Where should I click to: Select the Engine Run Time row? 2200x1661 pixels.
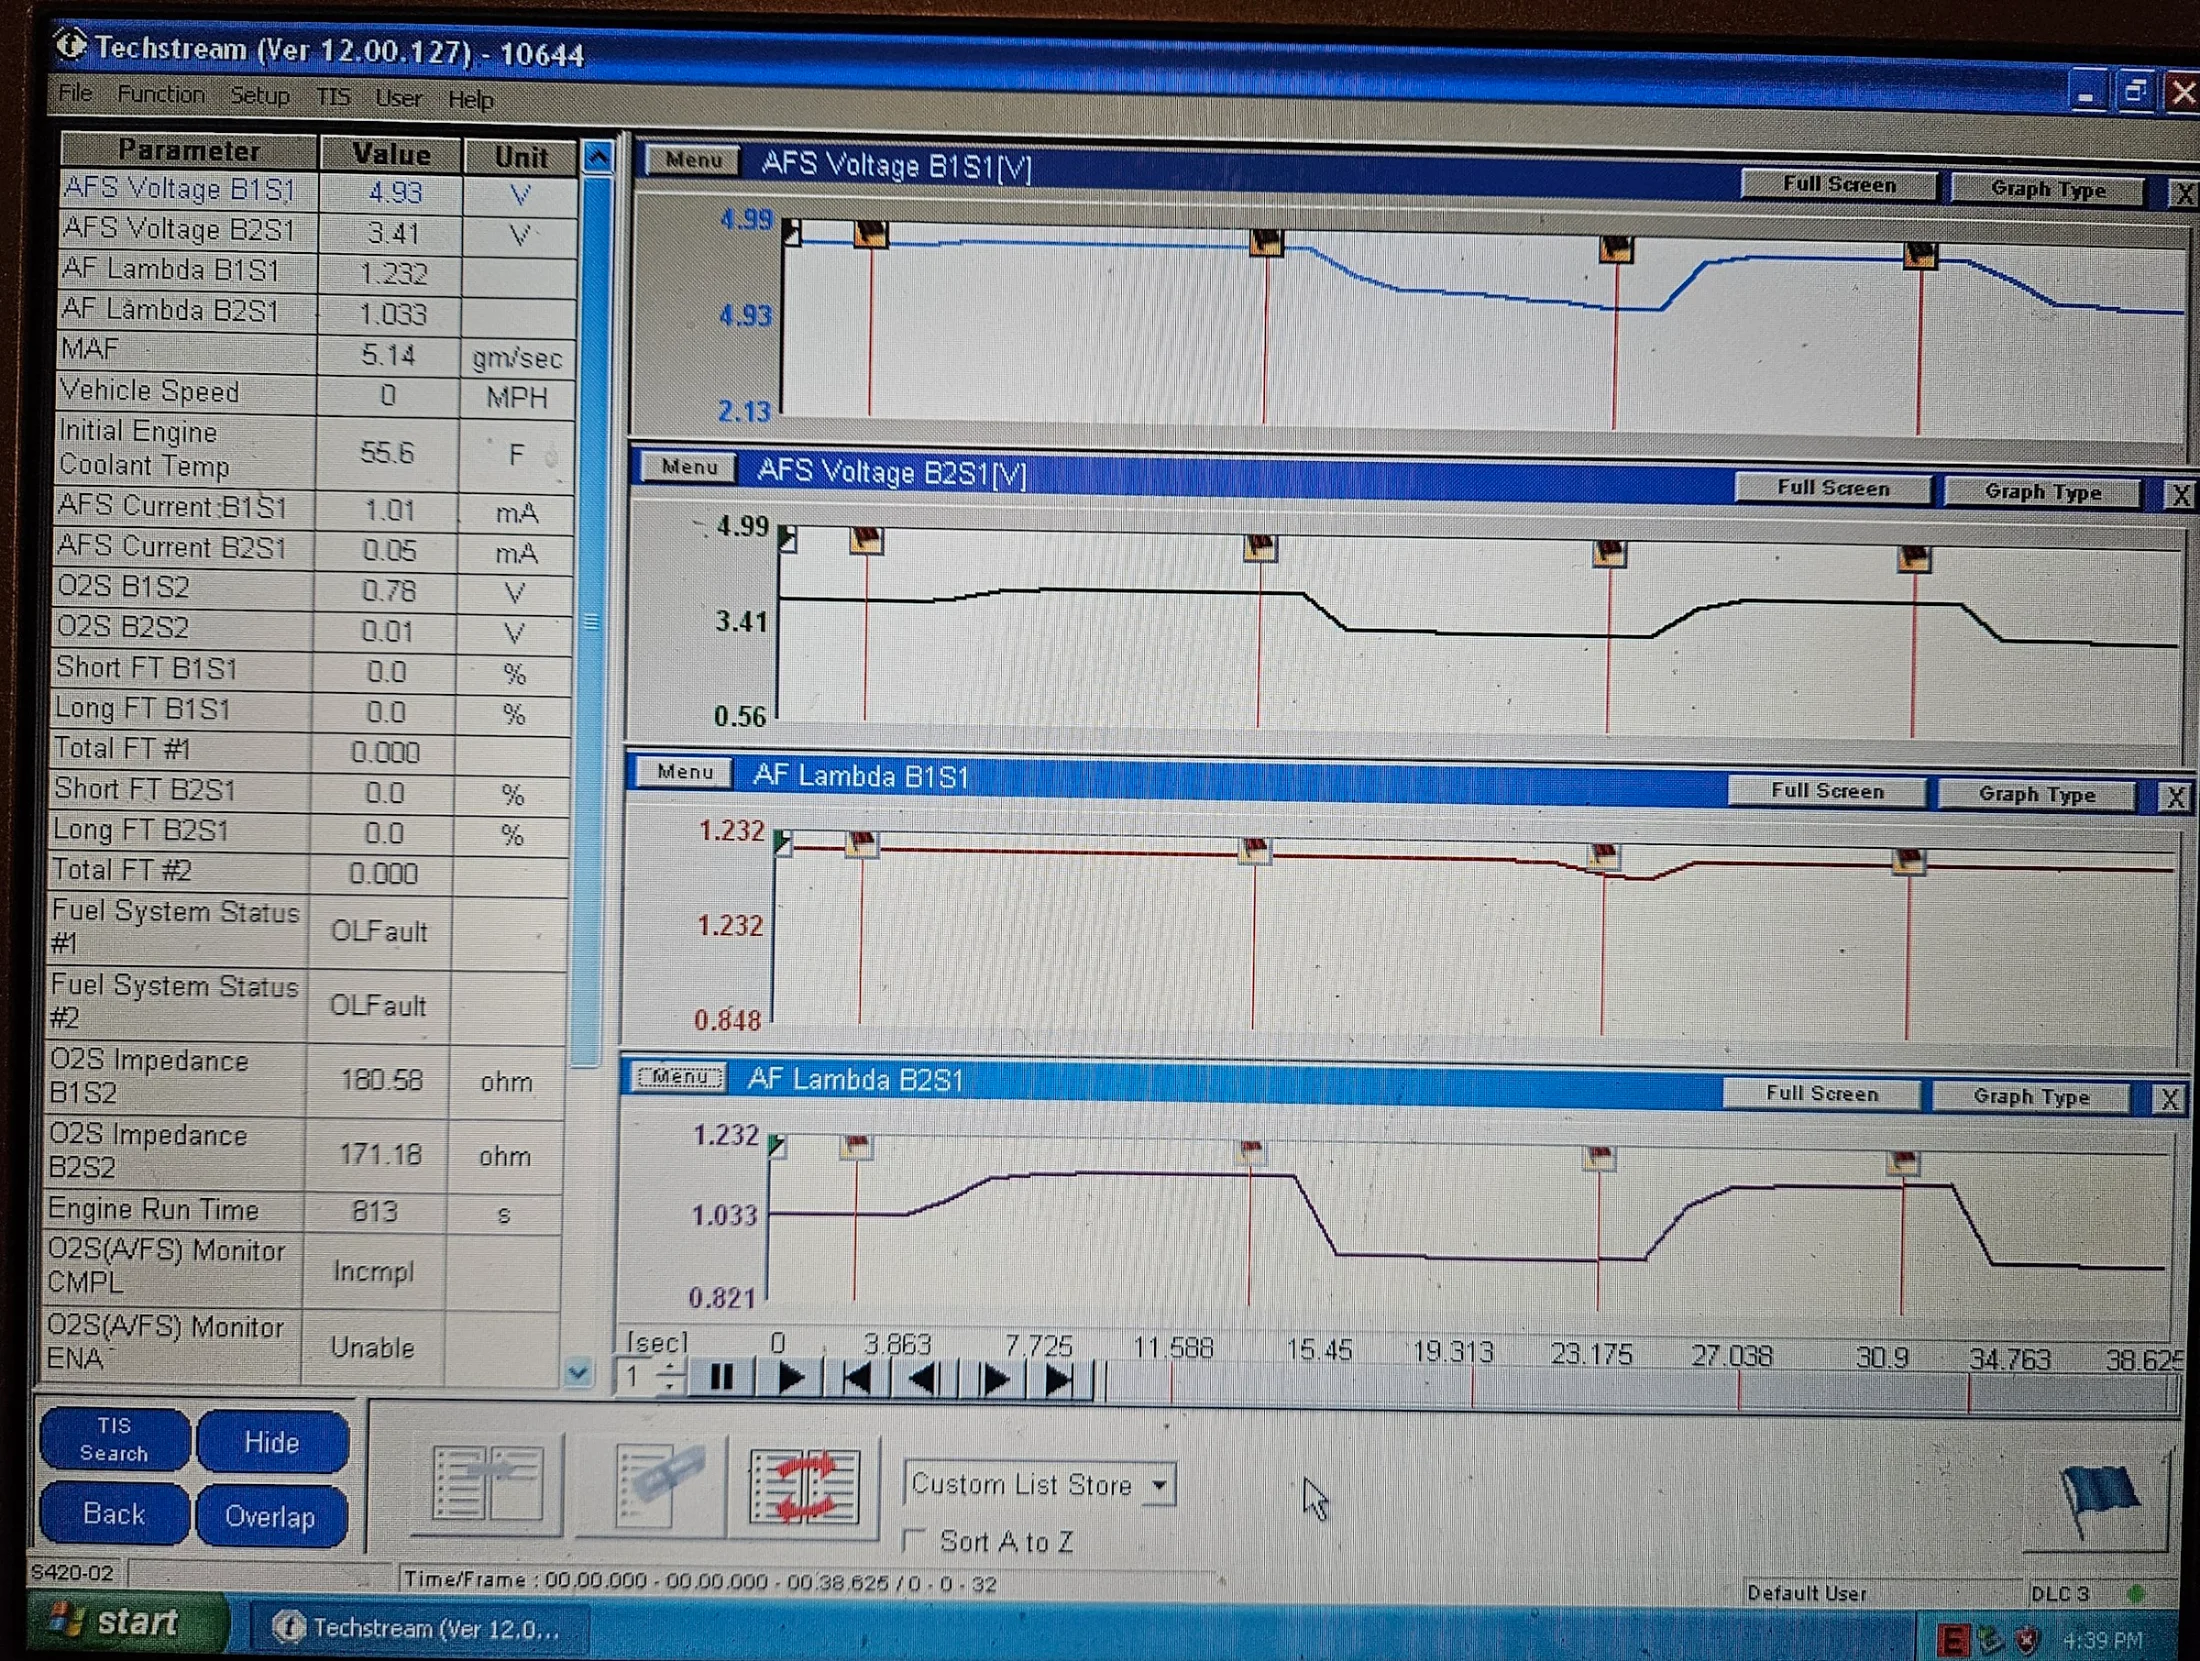coord(304,1211)
